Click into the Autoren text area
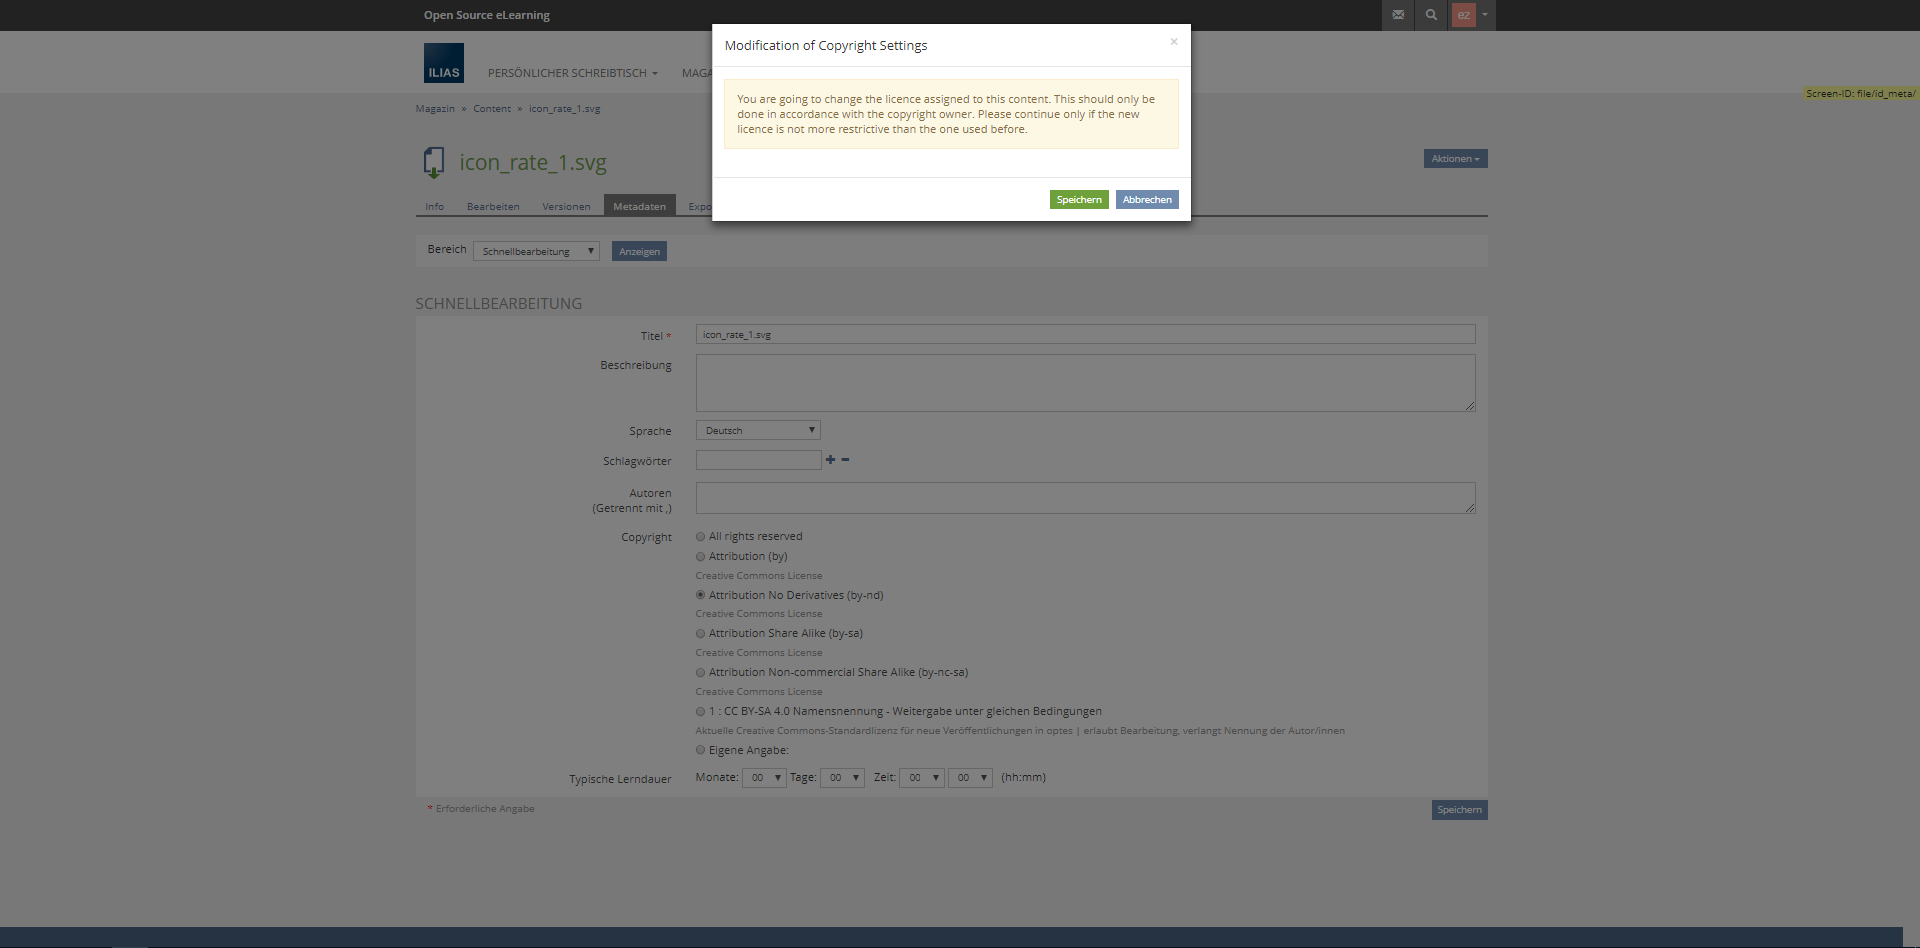The width and height of the screenshot is (1920, 948). tap(1085, 498)
